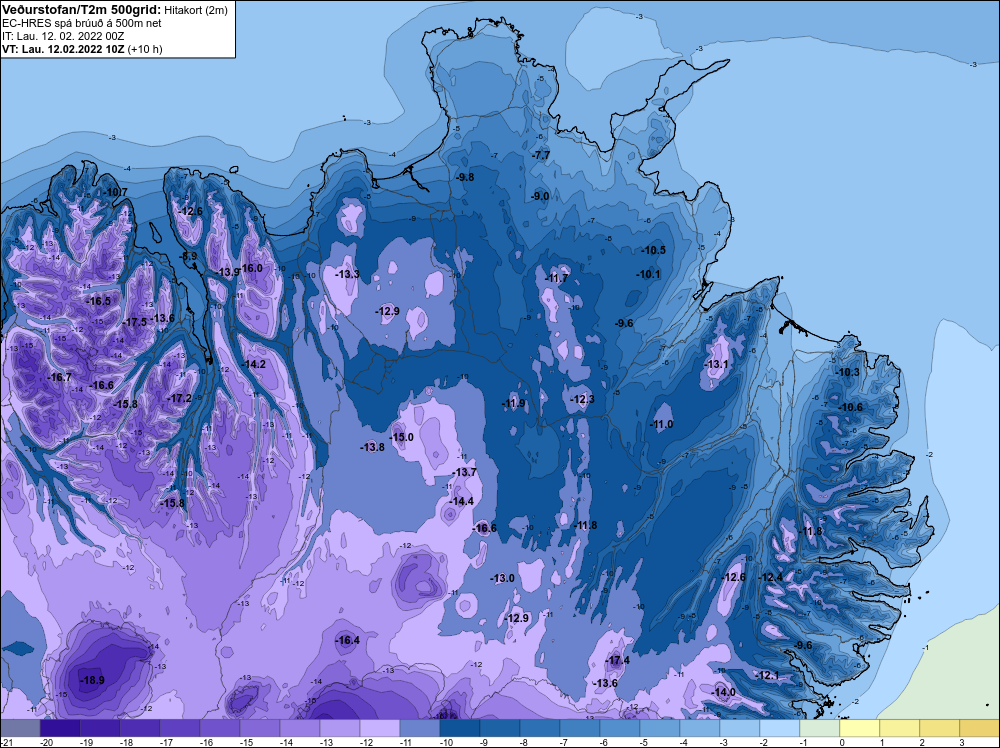Click the -10.5 temperature reading
The height and width of the screenshot is (748, 1000).
click(654, 250)
